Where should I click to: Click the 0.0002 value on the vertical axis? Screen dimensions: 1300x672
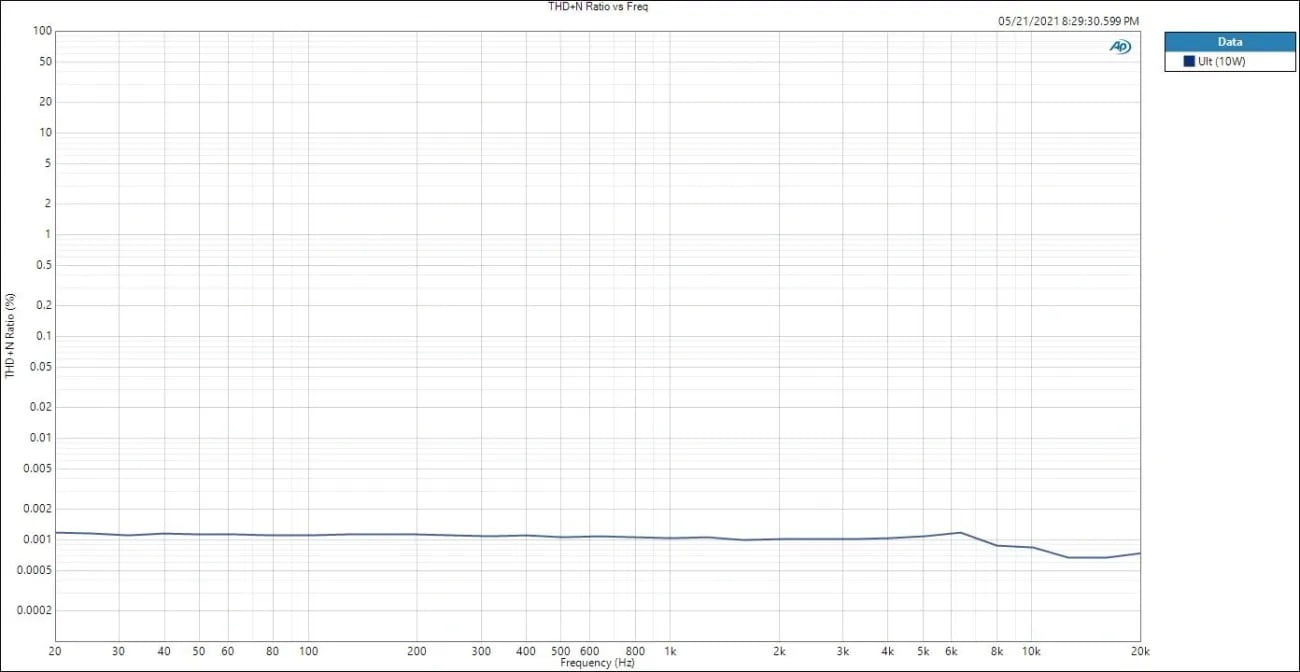pos(34,610)
